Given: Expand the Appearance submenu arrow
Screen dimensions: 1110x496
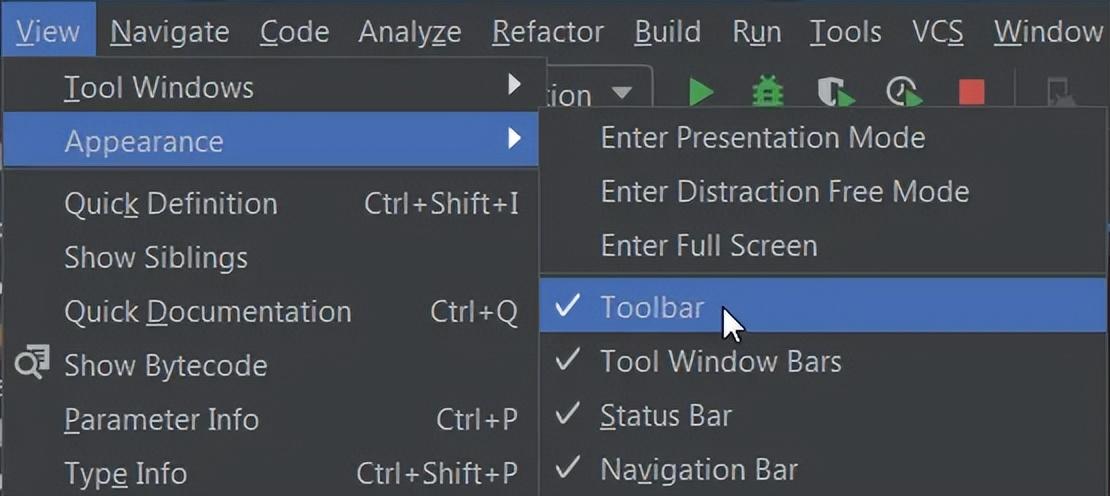Looking at the screenshot, I should [x=514, y=139].
